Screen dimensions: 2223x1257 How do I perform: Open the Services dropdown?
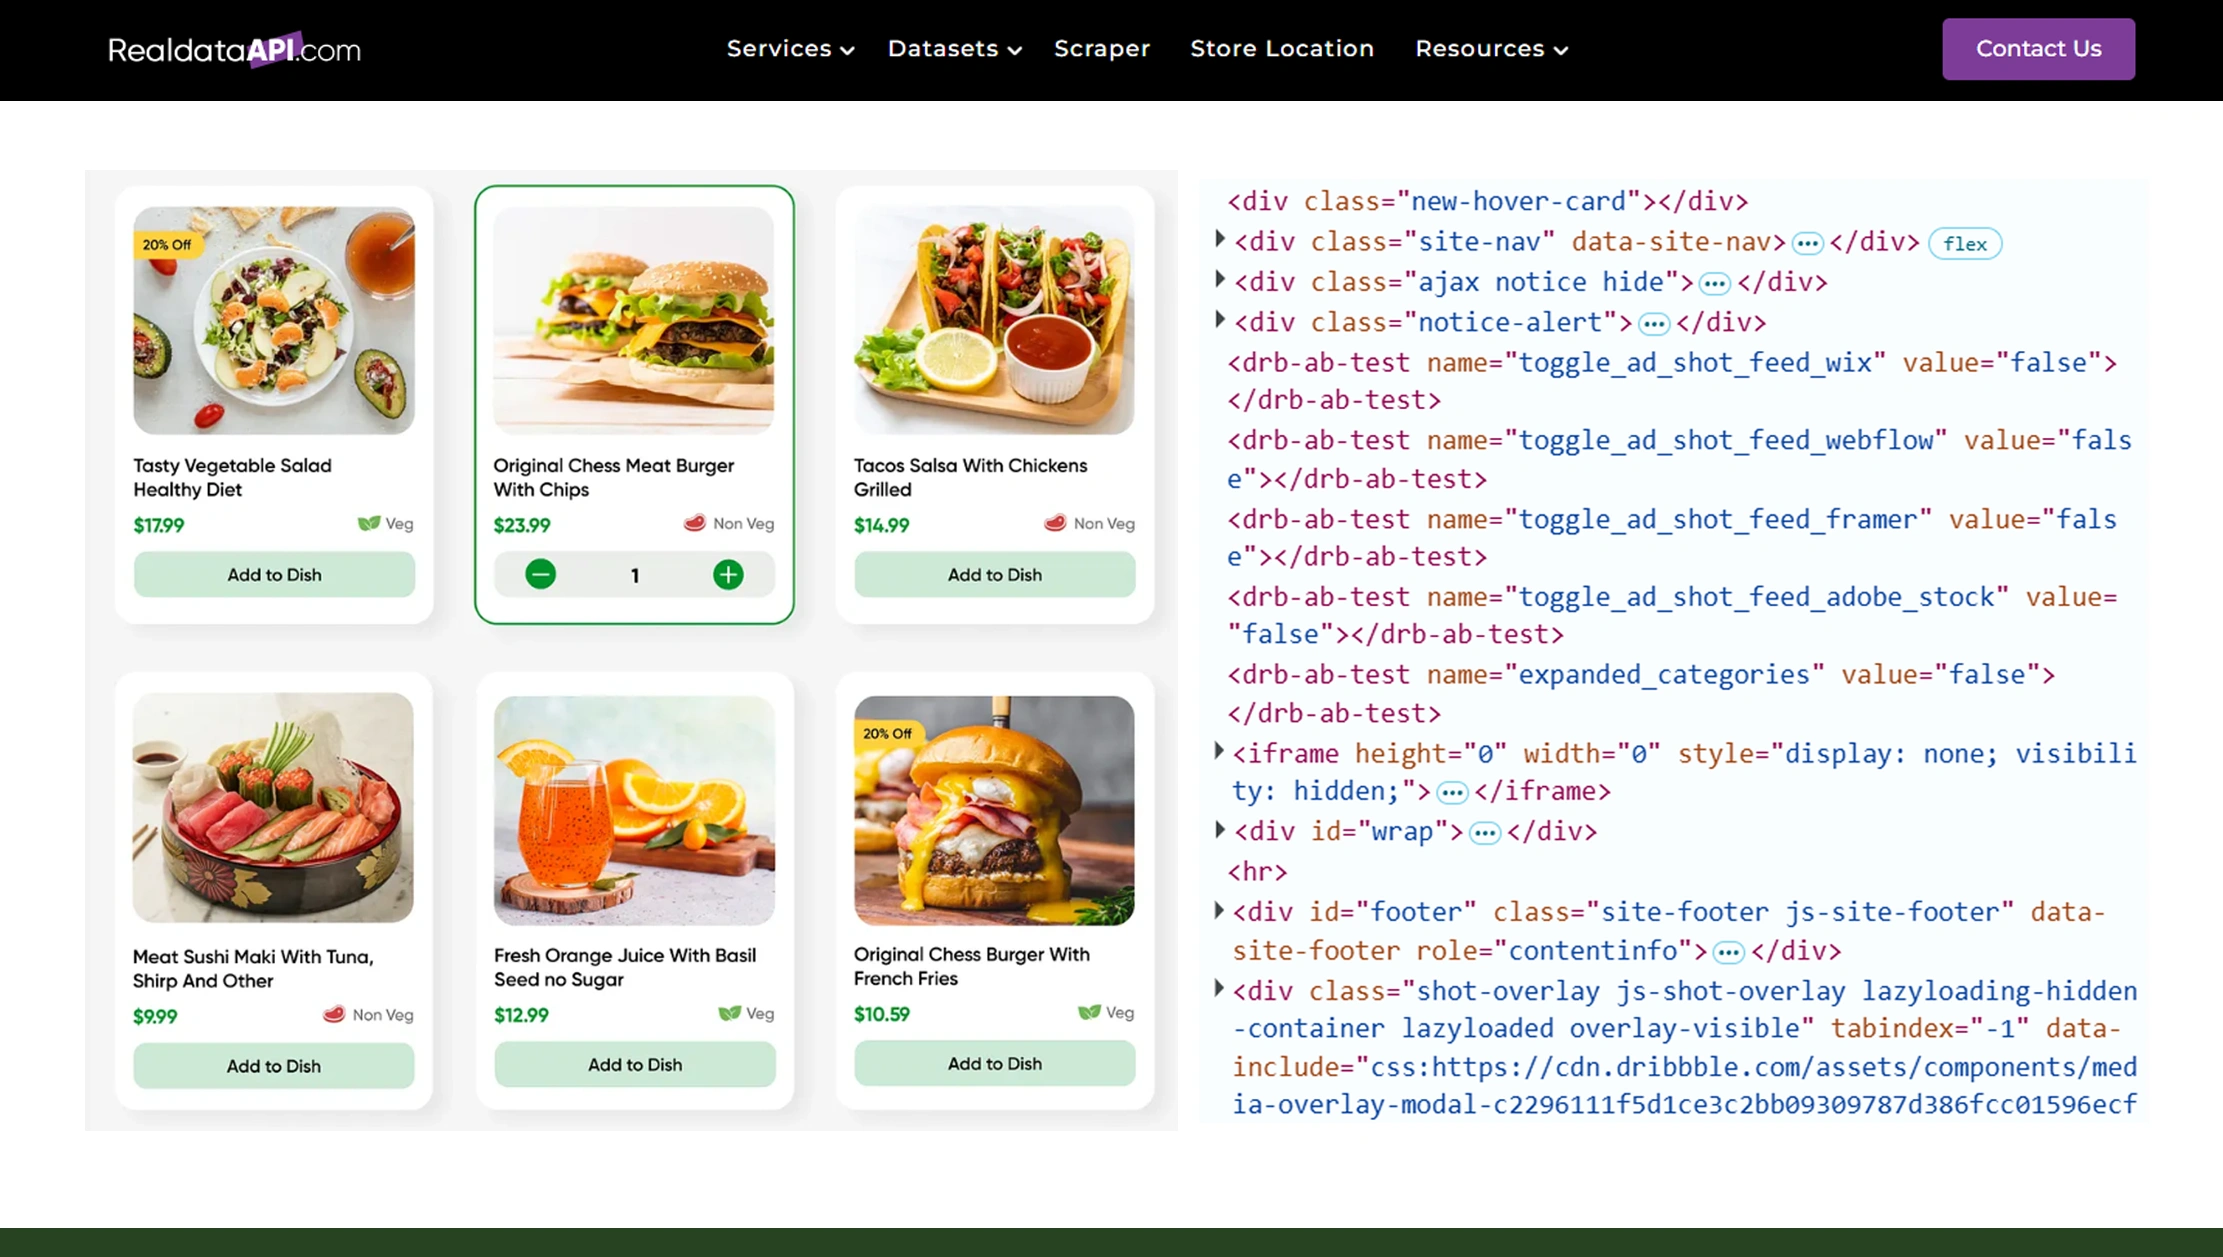coord(789,48)
